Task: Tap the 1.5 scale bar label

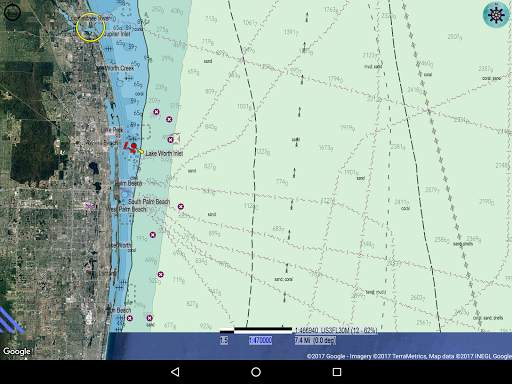Action: coord(224,340)
